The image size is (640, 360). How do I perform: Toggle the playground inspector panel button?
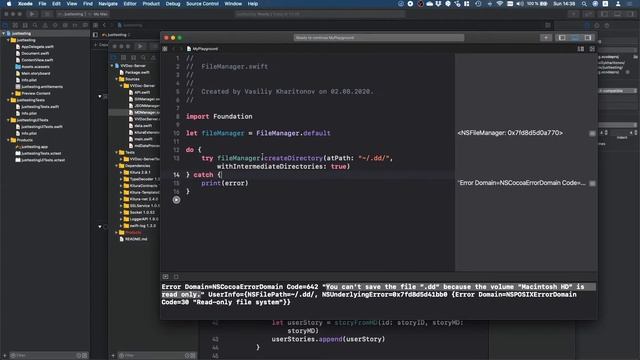point(588,38)
